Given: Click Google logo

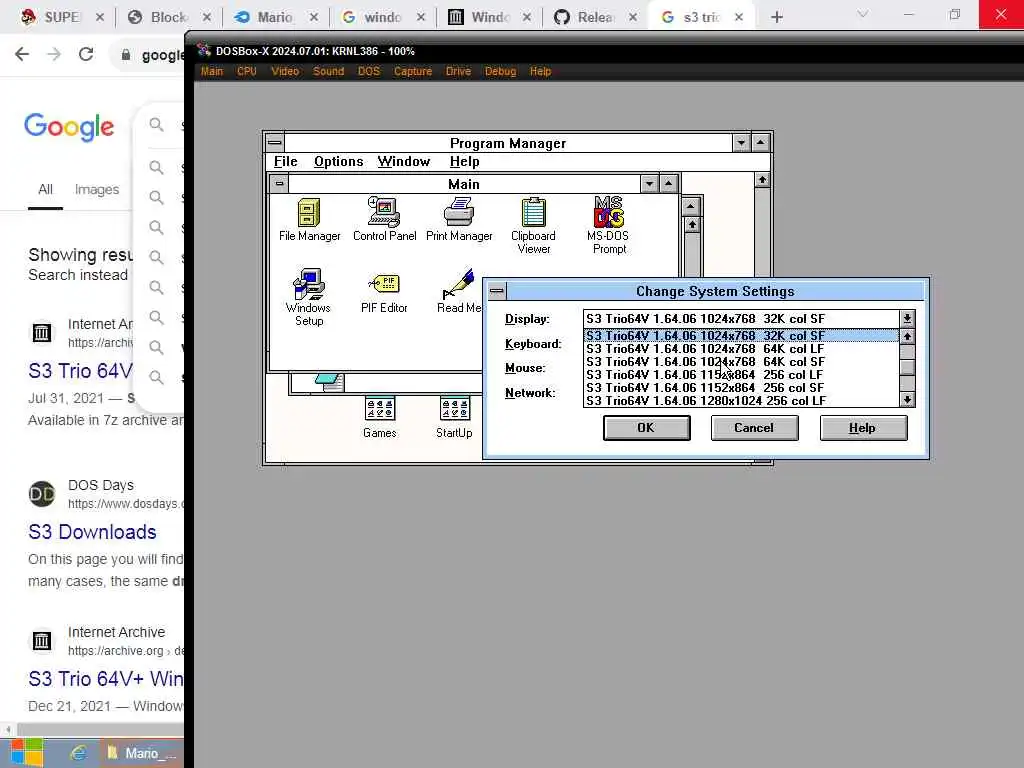Looking at the screenshot, I should 69,127.
